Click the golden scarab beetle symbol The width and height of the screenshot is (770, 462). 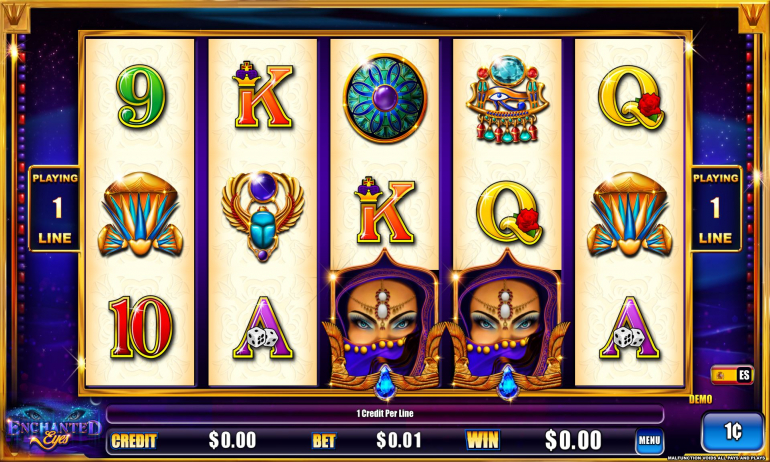263,215
